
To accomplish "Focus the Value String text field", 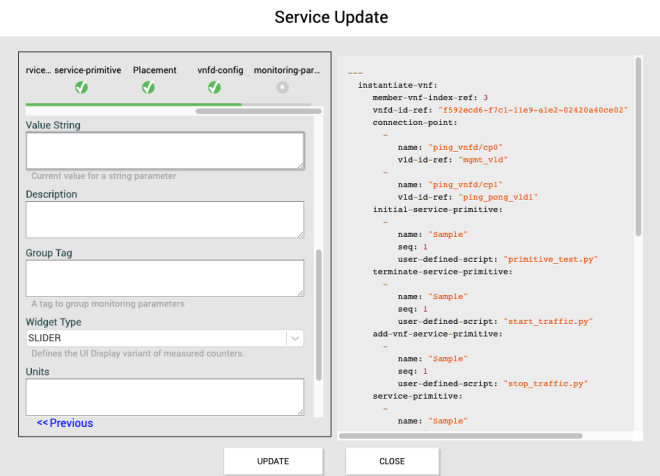I will coord(165,150).
